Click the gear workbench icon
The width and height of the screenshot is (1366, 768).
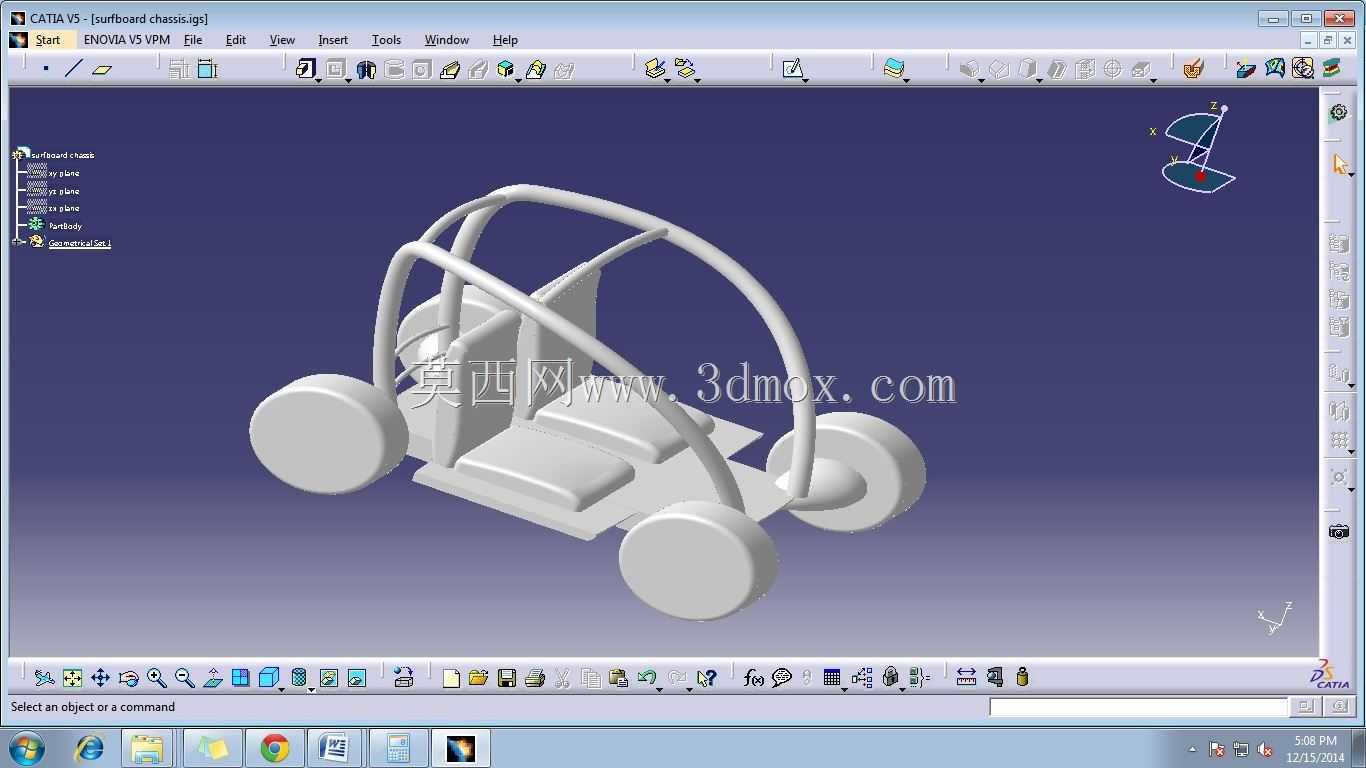(x=1339, y=113)
